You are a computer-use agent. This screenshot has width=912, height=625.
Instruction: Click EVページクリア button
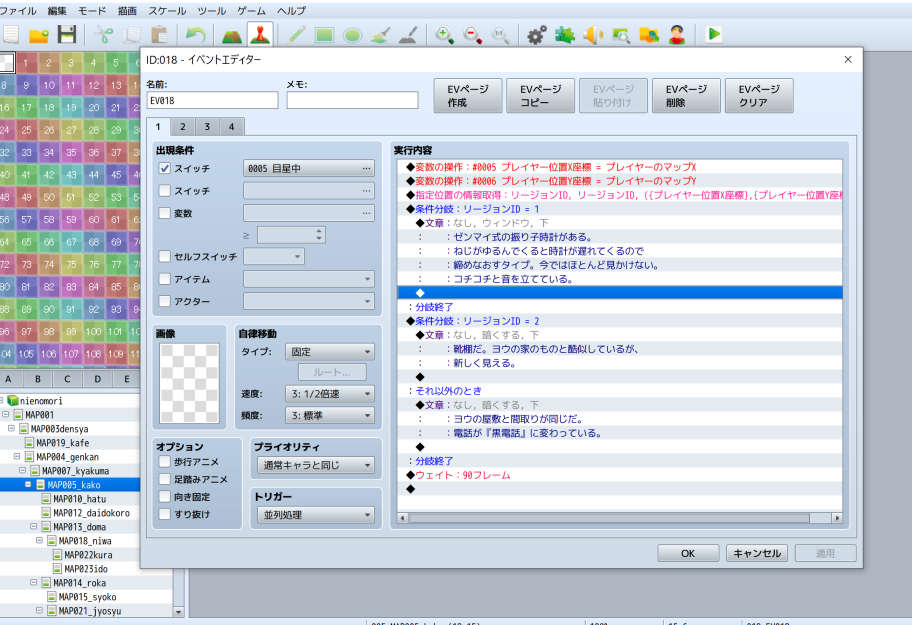[x=759, y=95]
